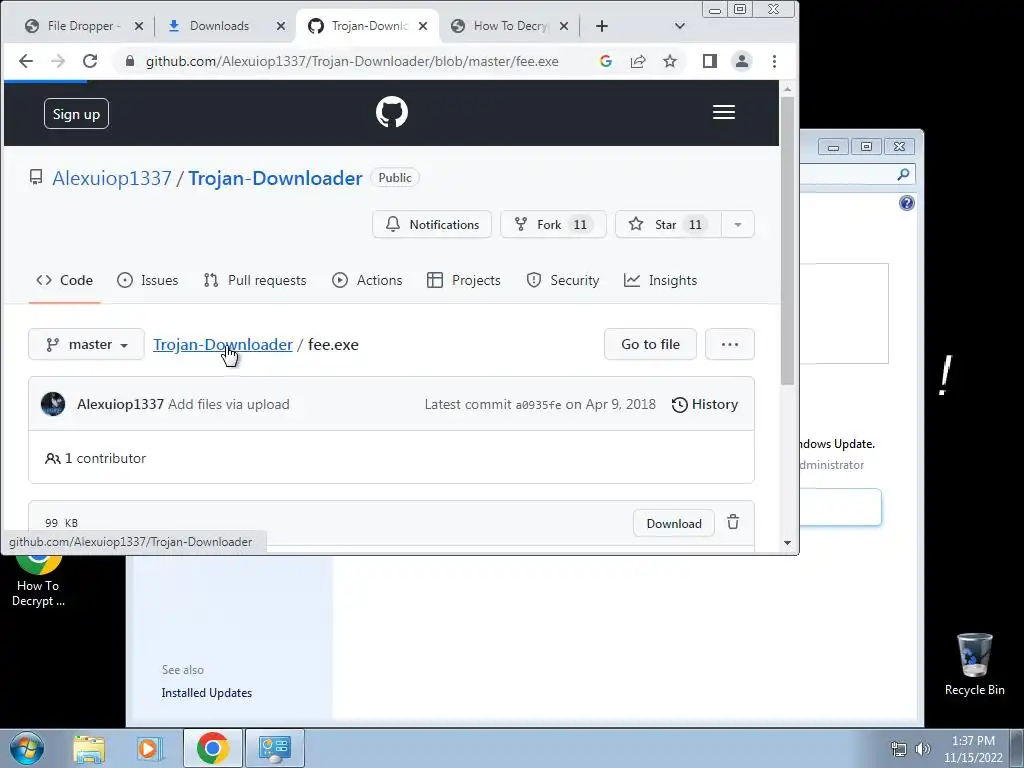Open the master branch selector
1024x768 pixels.
click(x=86, y=344)
